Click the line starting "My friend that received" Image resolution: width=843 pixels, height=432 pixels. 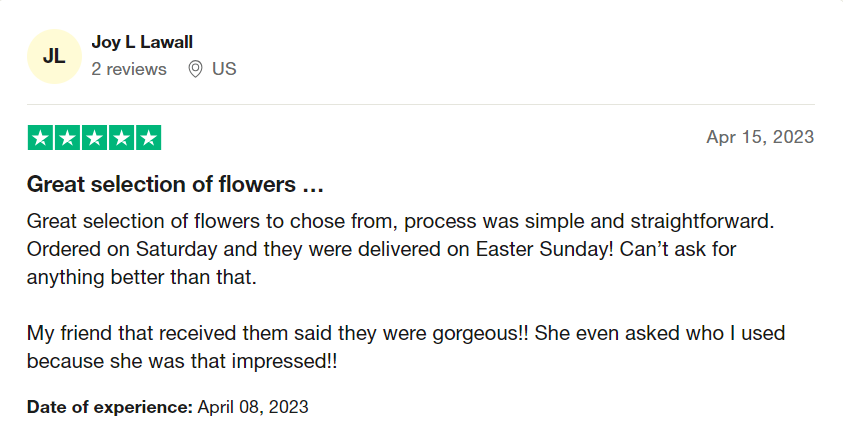tap(405, 334)
